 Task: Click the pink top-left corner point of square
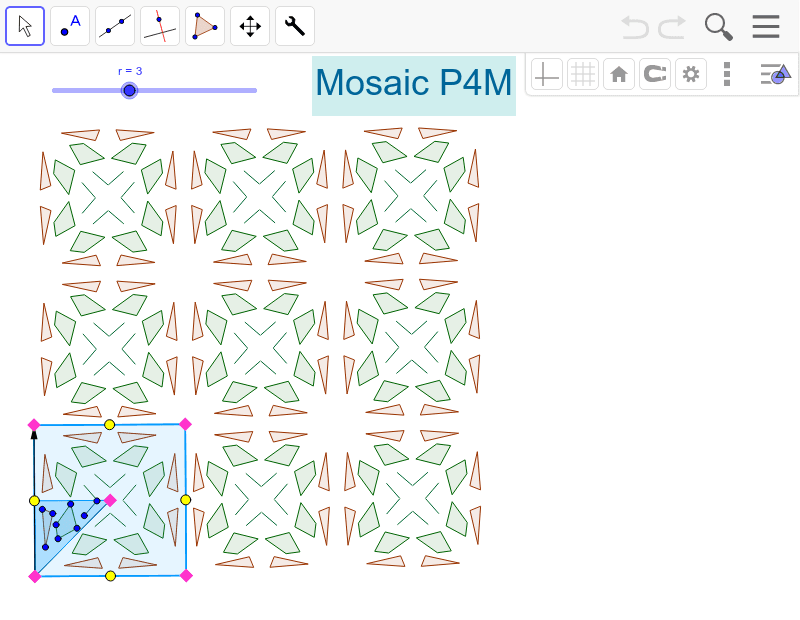coord(34,425)
